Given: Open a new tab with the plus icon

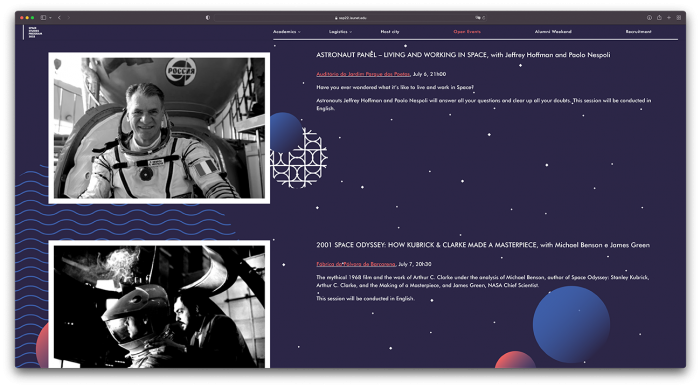Looking at the screenshot, I should coord(669,17).
